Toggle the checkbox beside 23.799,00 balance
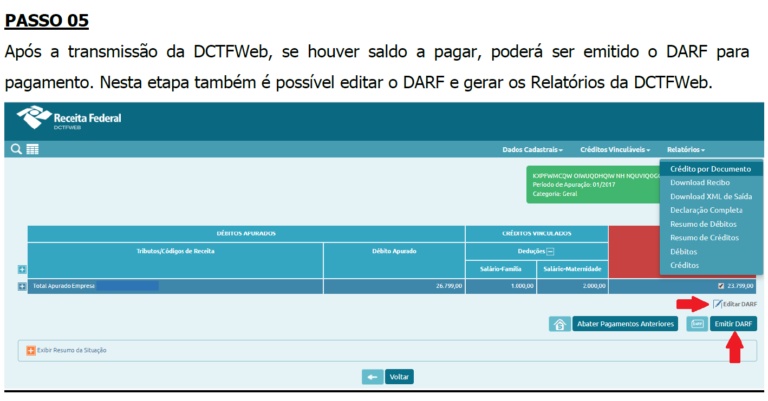This screenshot has height=401, width=768. pyautogui.click(x=720, y=286)
